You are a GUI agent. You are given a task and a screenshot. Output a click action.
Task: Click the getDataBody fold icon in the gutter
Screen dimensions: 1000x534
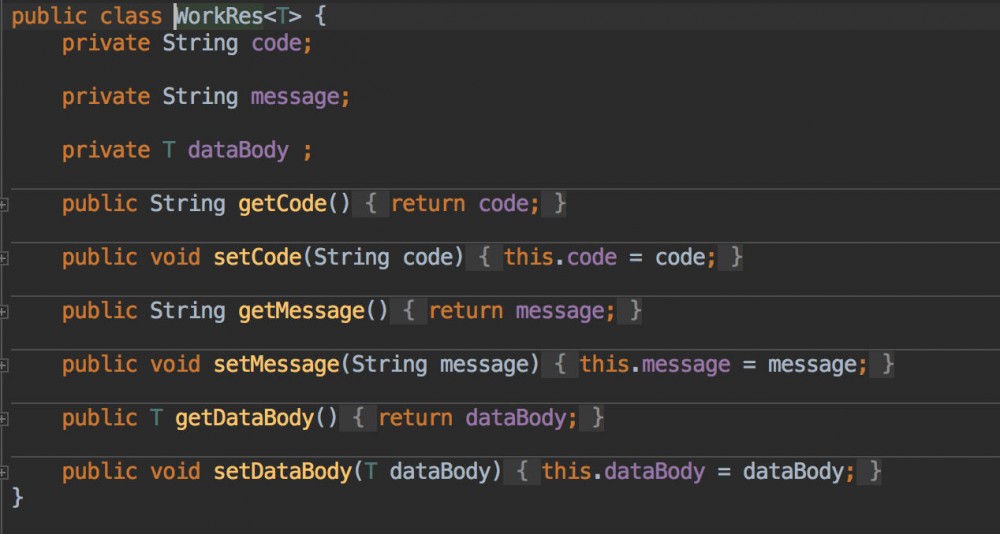pos(4,418)
